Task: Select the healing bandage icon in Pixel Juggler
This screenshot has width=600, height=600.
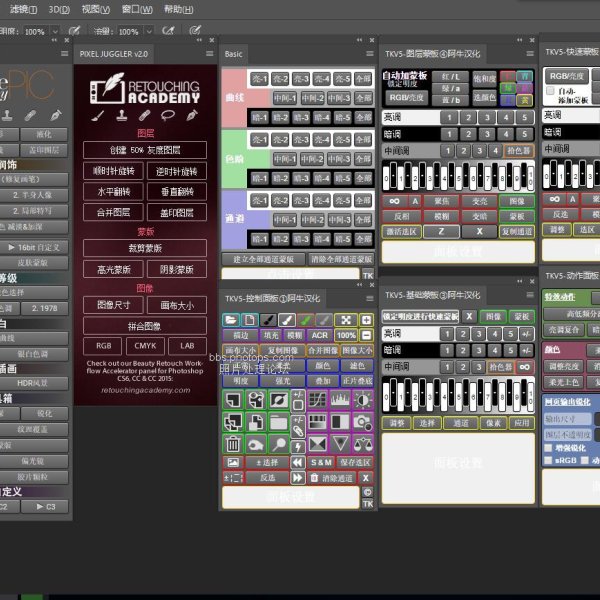Action: point(145,115)
